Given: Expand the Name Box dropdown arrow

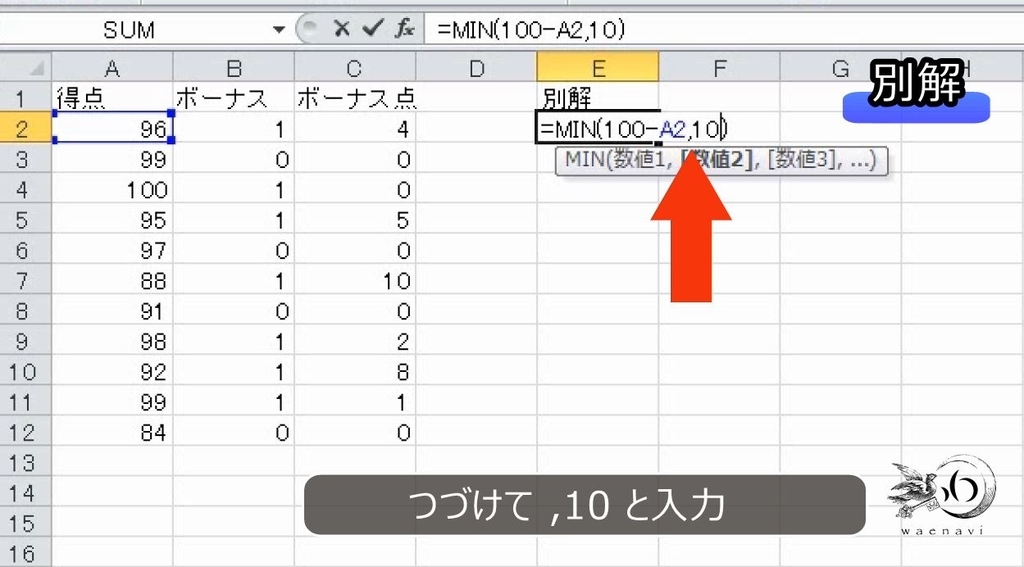Looking at the screenshot, I should coord(279,29).
